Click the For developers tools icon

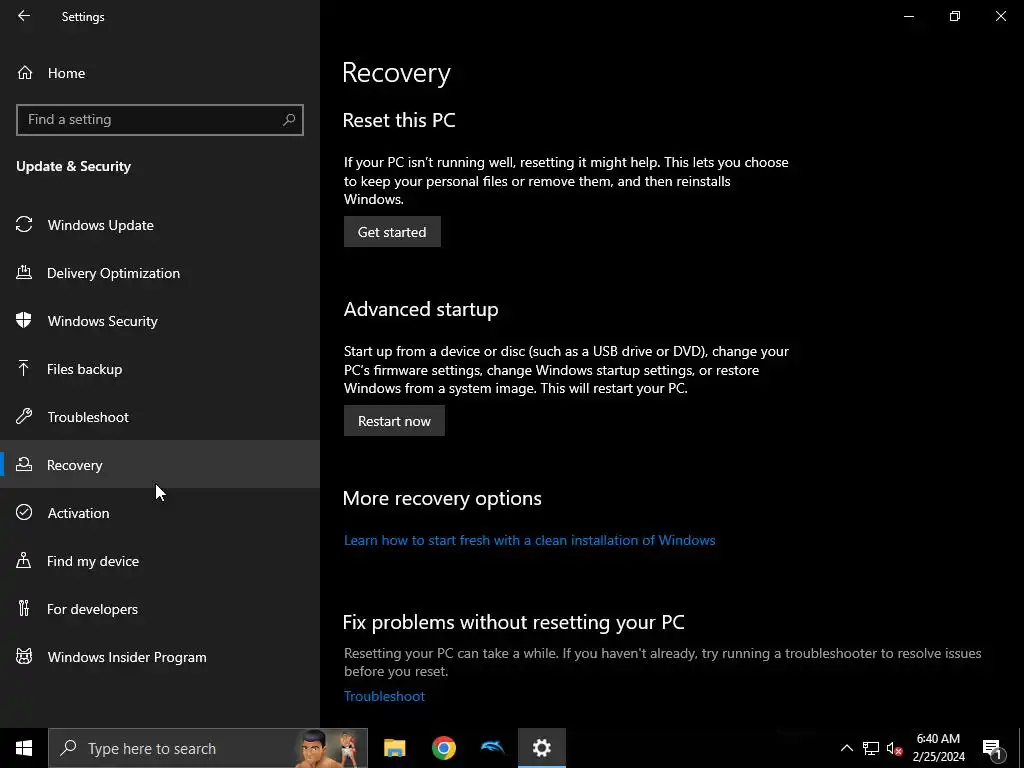24,609
